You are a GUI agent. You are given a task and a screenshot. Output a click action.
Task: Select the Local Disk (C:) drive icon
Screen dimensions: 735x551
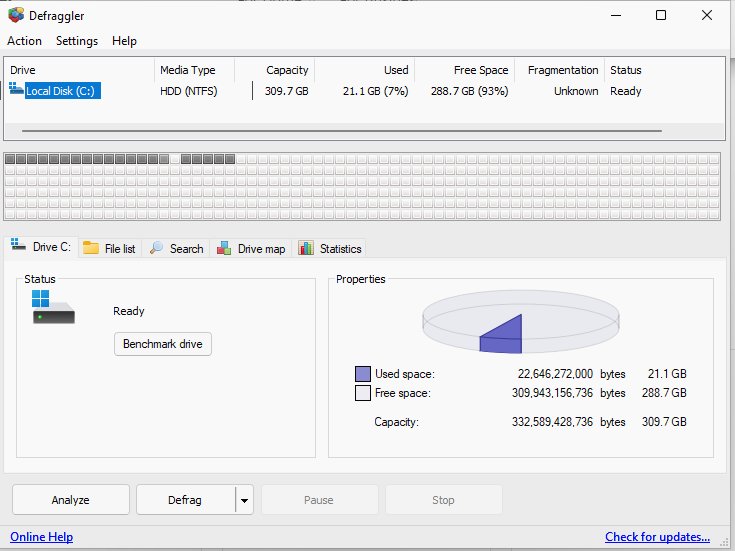click(x=17, y=91)
